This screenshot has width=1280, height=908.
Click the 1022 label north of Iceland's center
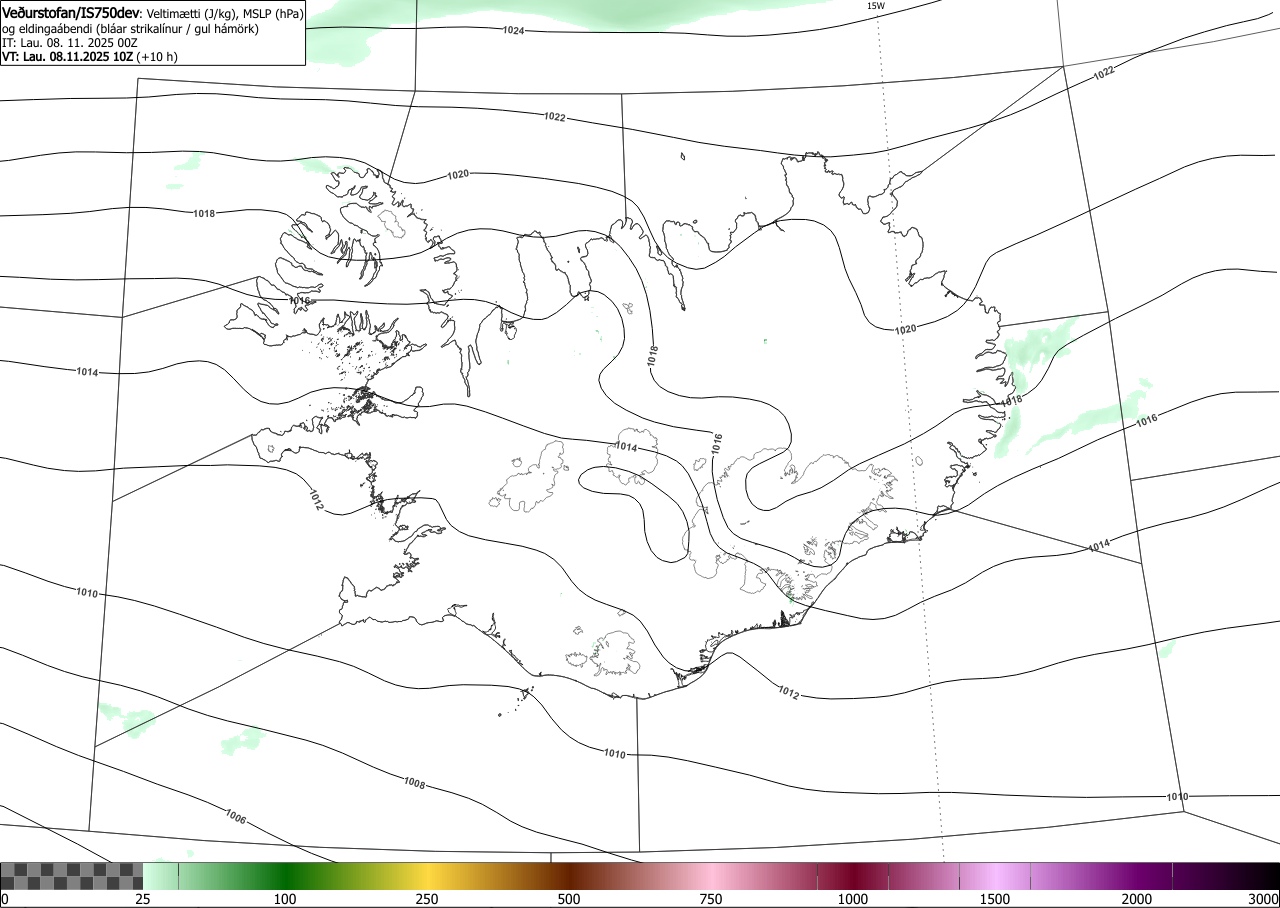[x=555, y=117]
